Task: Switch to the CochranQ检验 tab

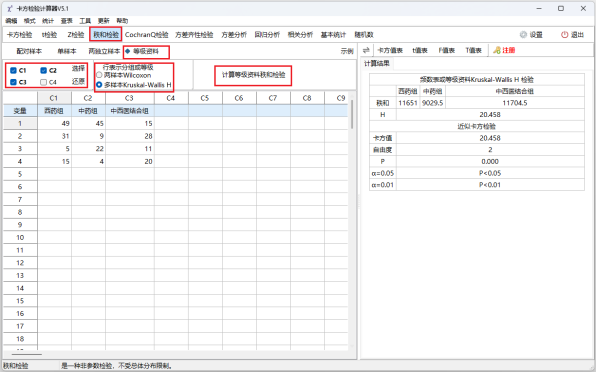Action: (x=146, y=35)
